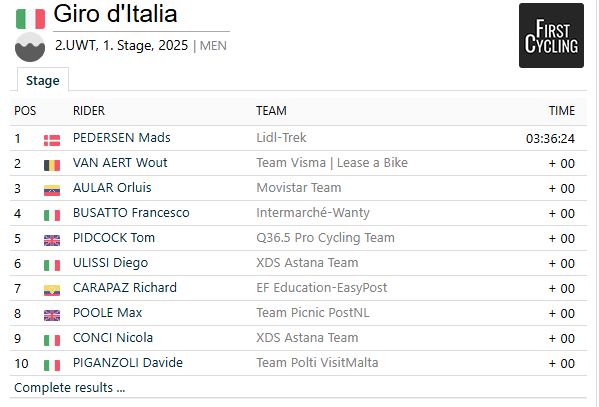Open rider VAN AERT Wout
The image size is (599, 407).
tap(120, 162)
